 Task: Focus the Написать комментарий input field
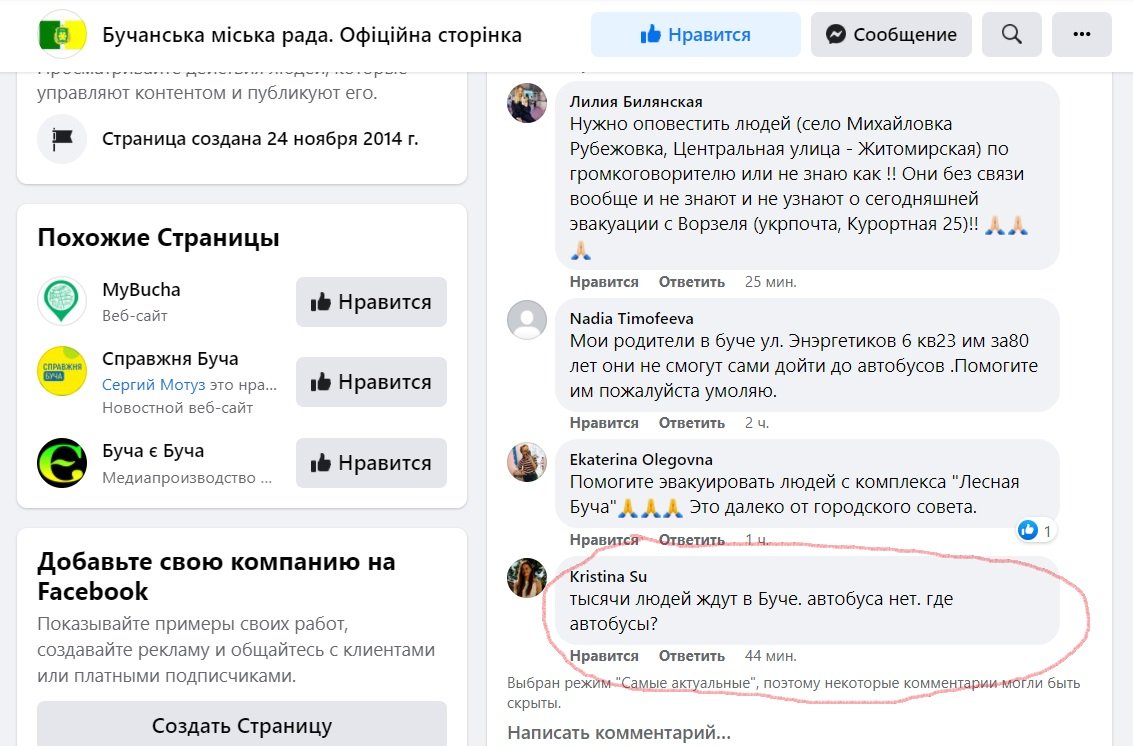click(619, 733)
